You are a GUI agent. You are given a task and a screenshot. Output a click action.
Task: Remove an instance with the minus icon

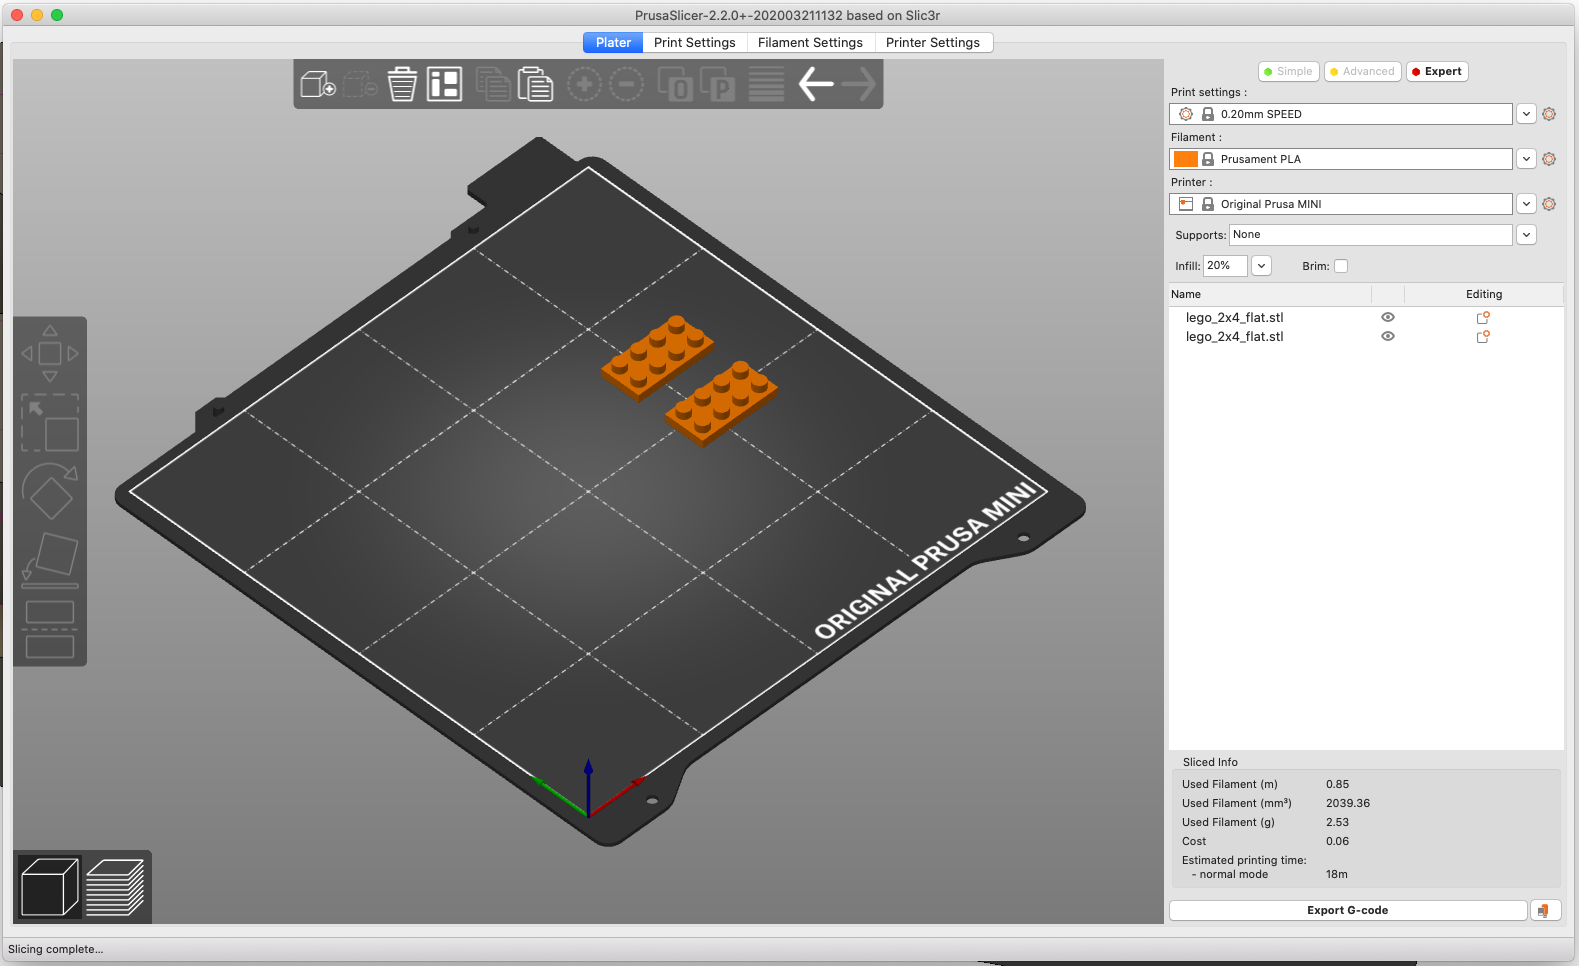click(627, 84)
